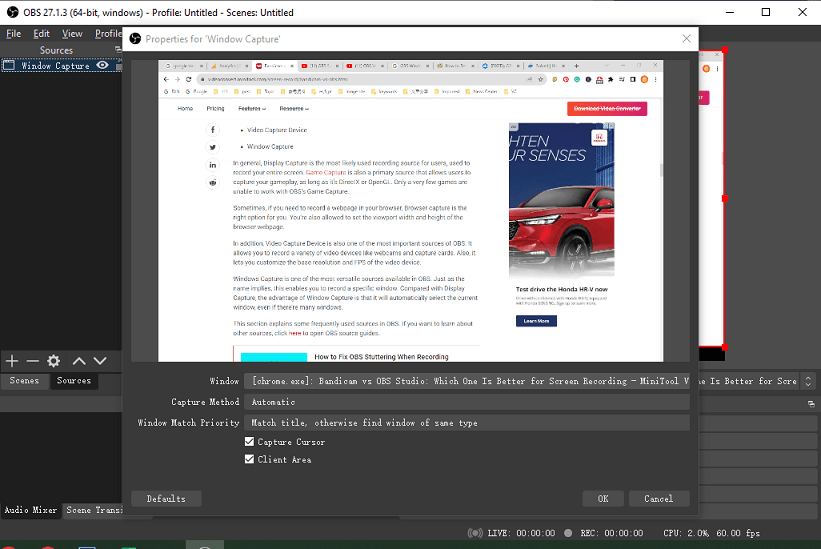Toggle the Client Area checkbox

pos(249,459)
